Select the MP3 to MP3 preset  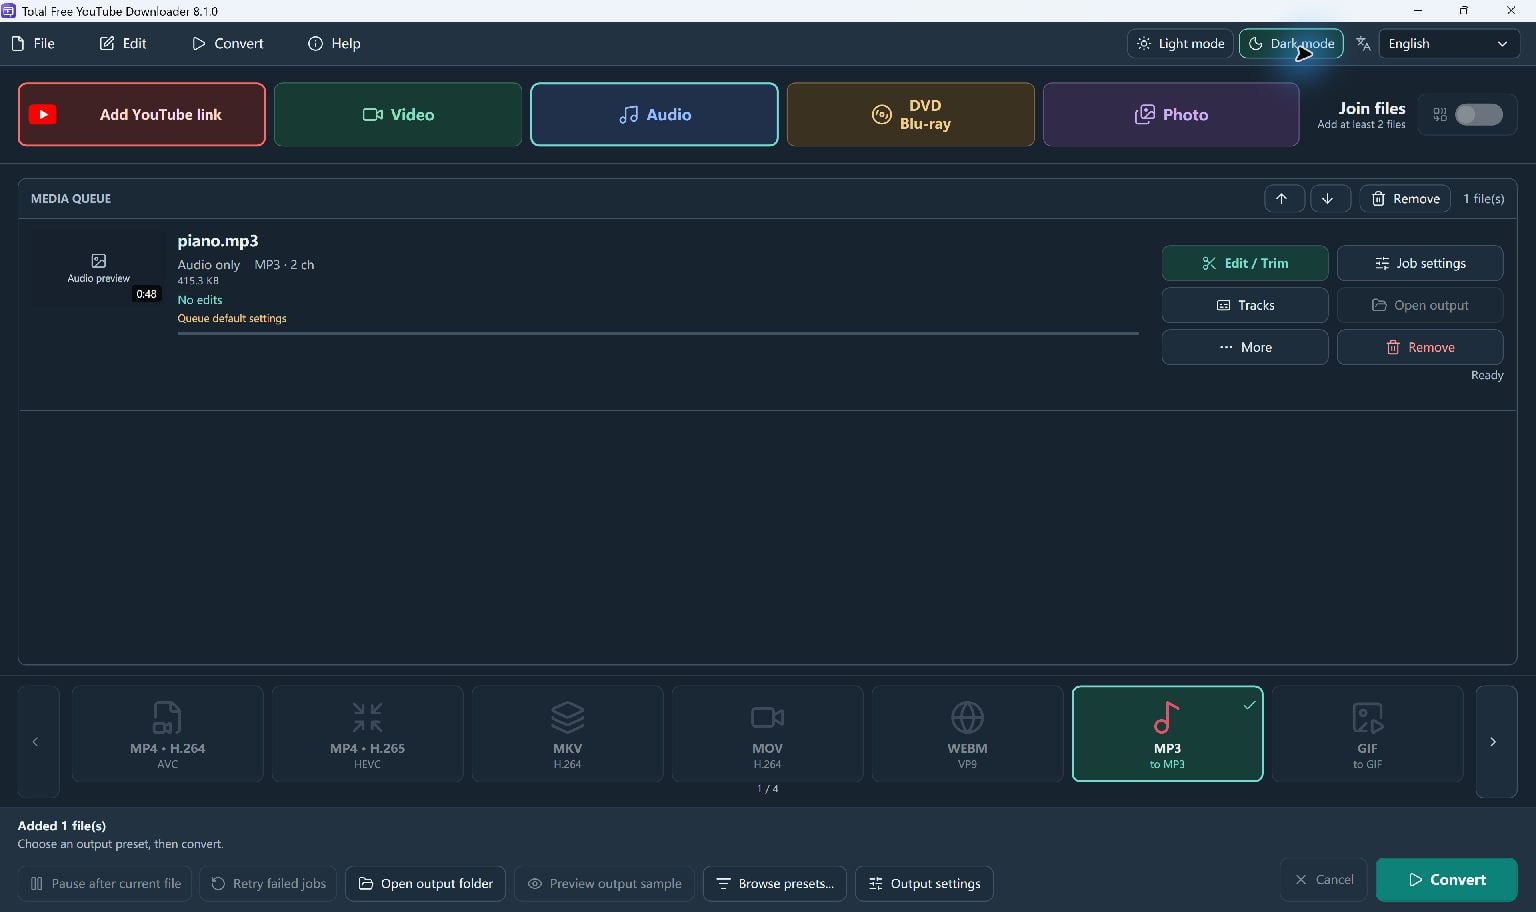click(1167, 734)
